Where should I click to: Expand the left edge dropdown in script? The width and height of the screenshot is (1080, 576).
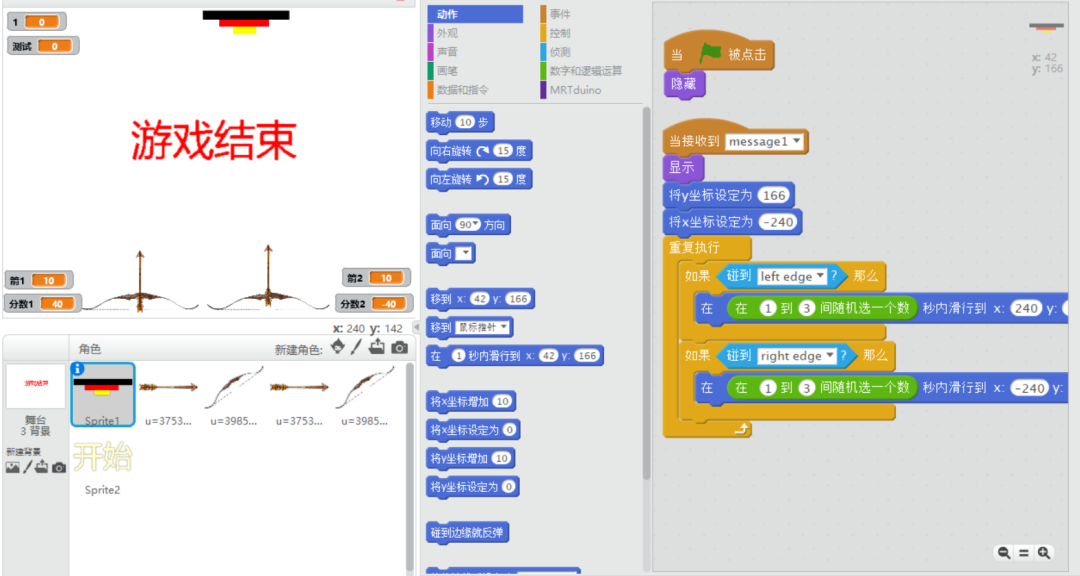click(820, 276)
